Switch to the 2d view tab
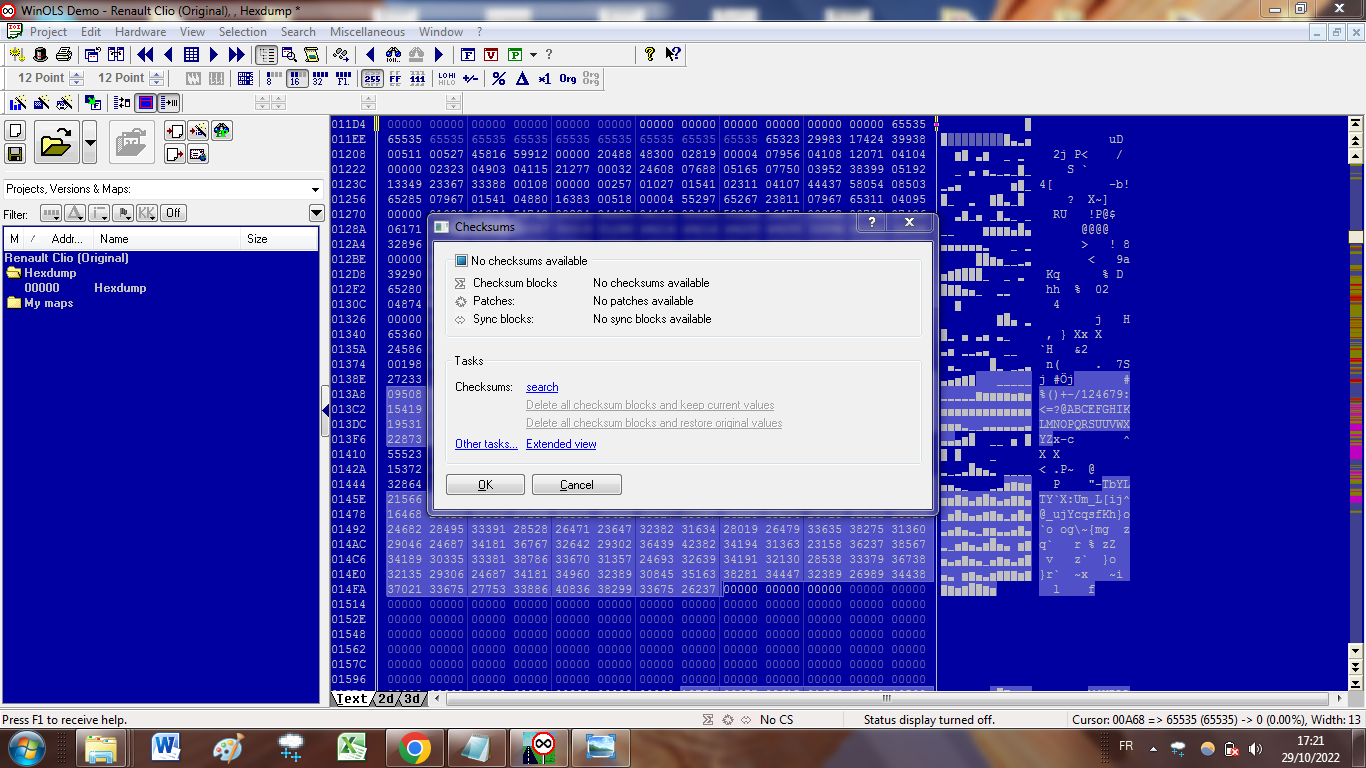Screen dimensions: 1366x768 pyautogui.click(x=386, y=699)
